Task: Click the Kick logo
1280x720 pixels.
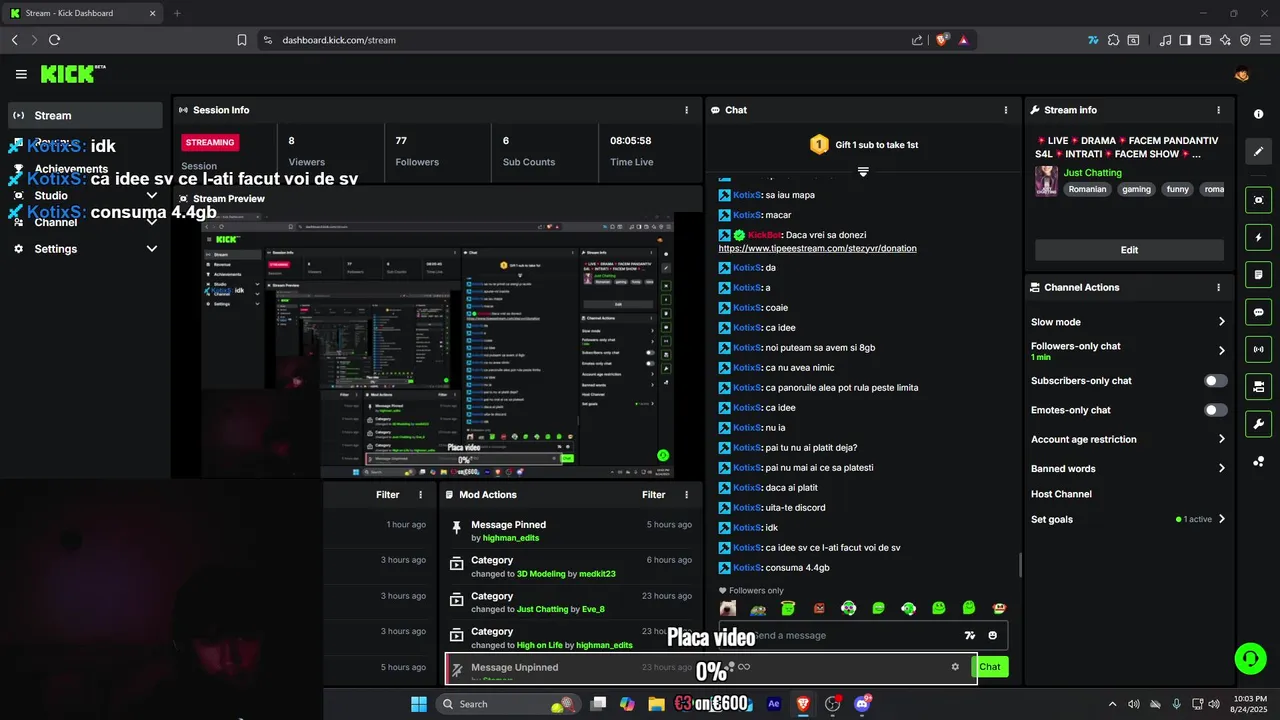Action: coord(72,74)
